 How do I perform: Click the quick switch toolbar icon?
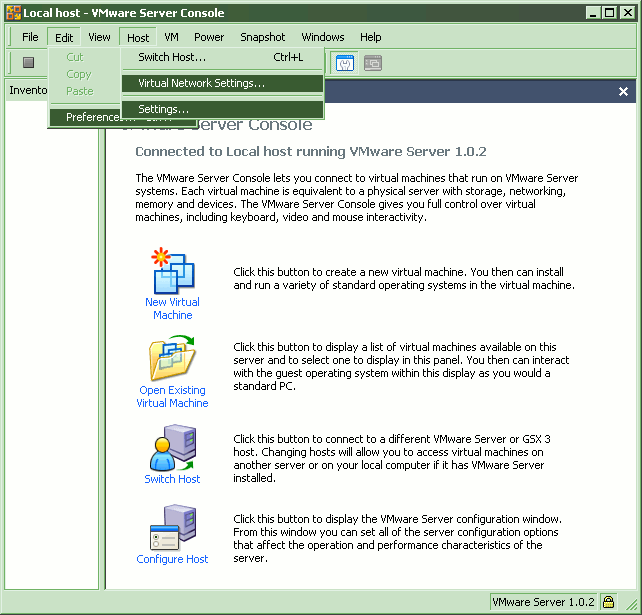pyautogui.click(x=373, y=63)
